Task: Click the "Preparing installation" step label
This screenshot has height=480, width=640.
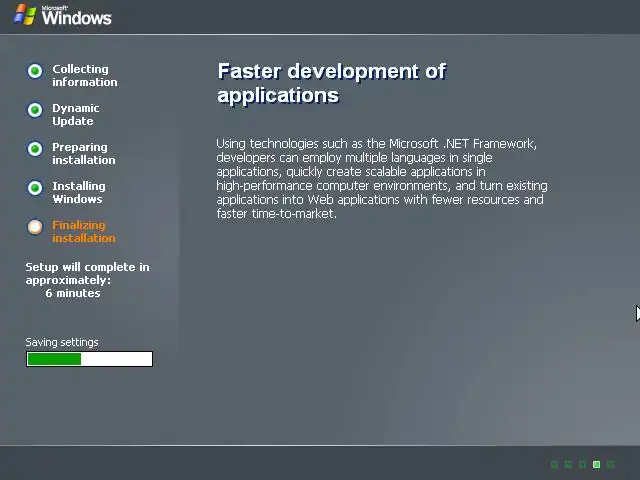Action: (84, 153)
